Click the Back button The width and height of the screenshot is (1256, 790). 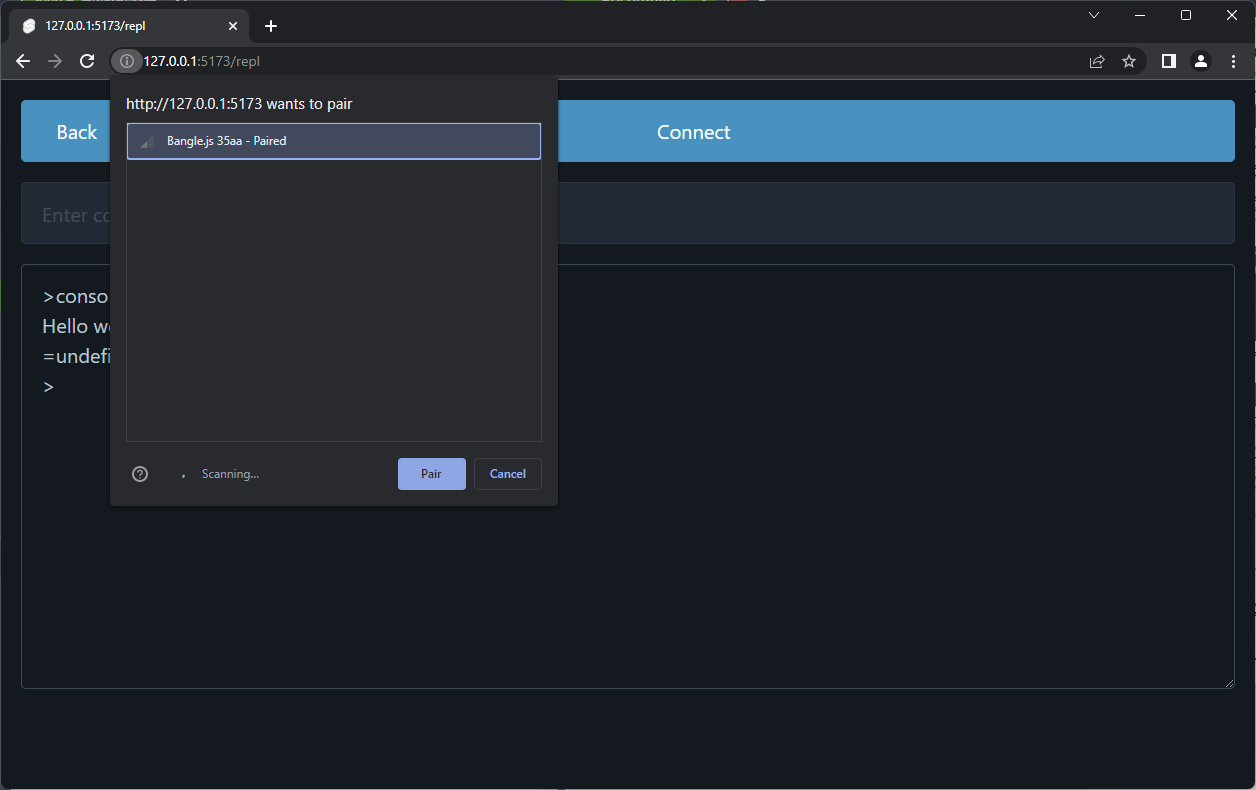coord(77,132)
